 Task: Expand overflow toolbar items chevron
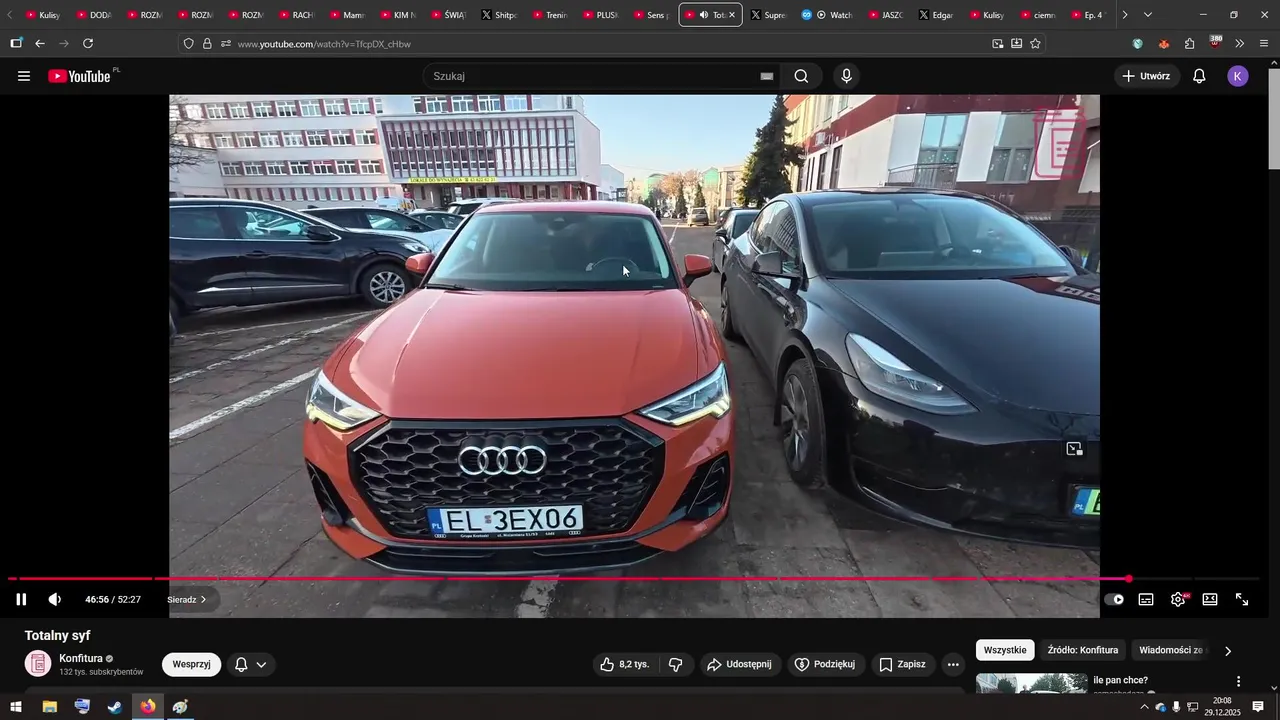[1239, 43]
